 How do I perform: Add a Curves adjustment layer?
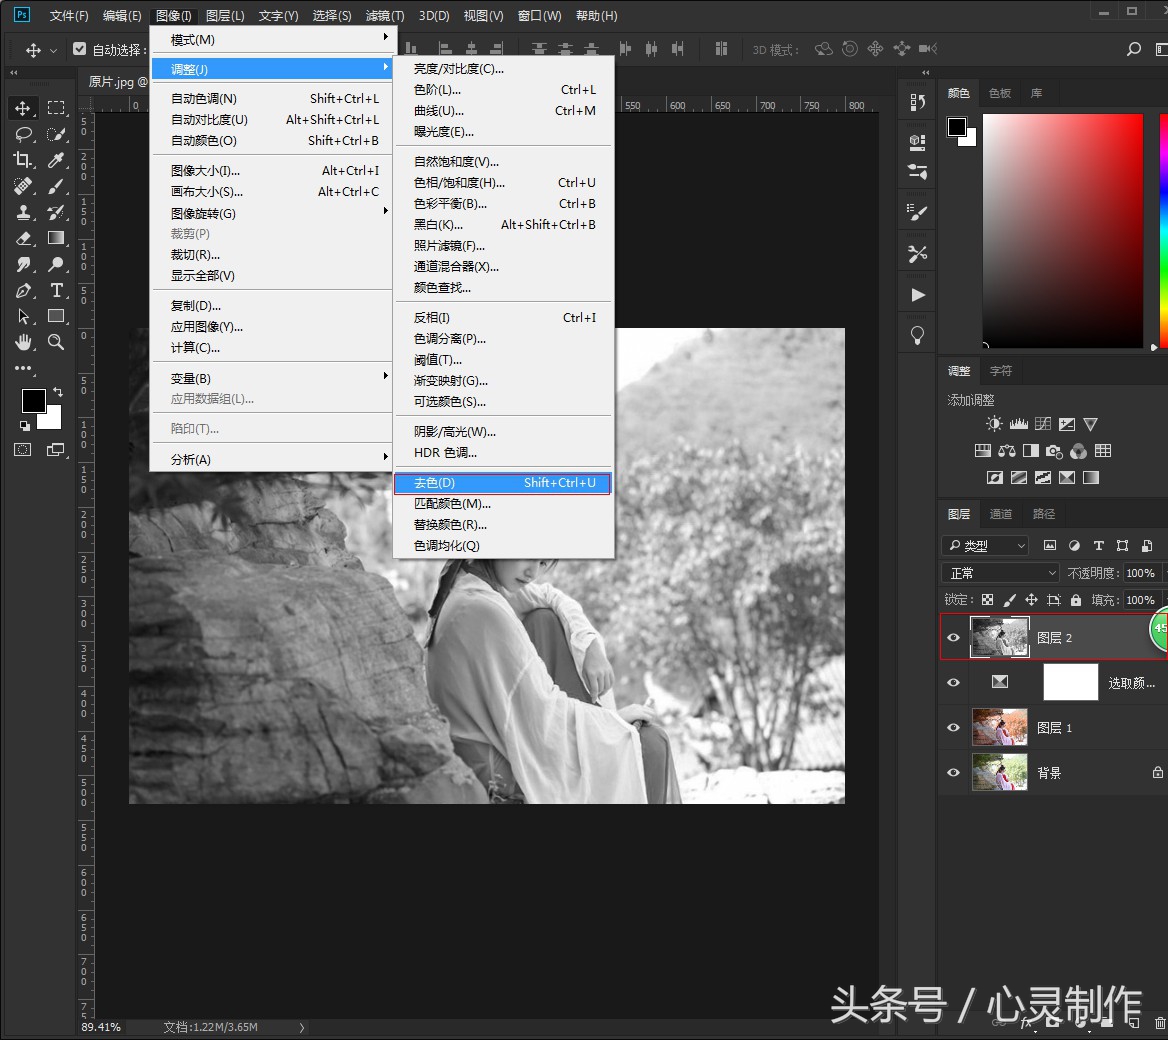(x=1042, y=423)
